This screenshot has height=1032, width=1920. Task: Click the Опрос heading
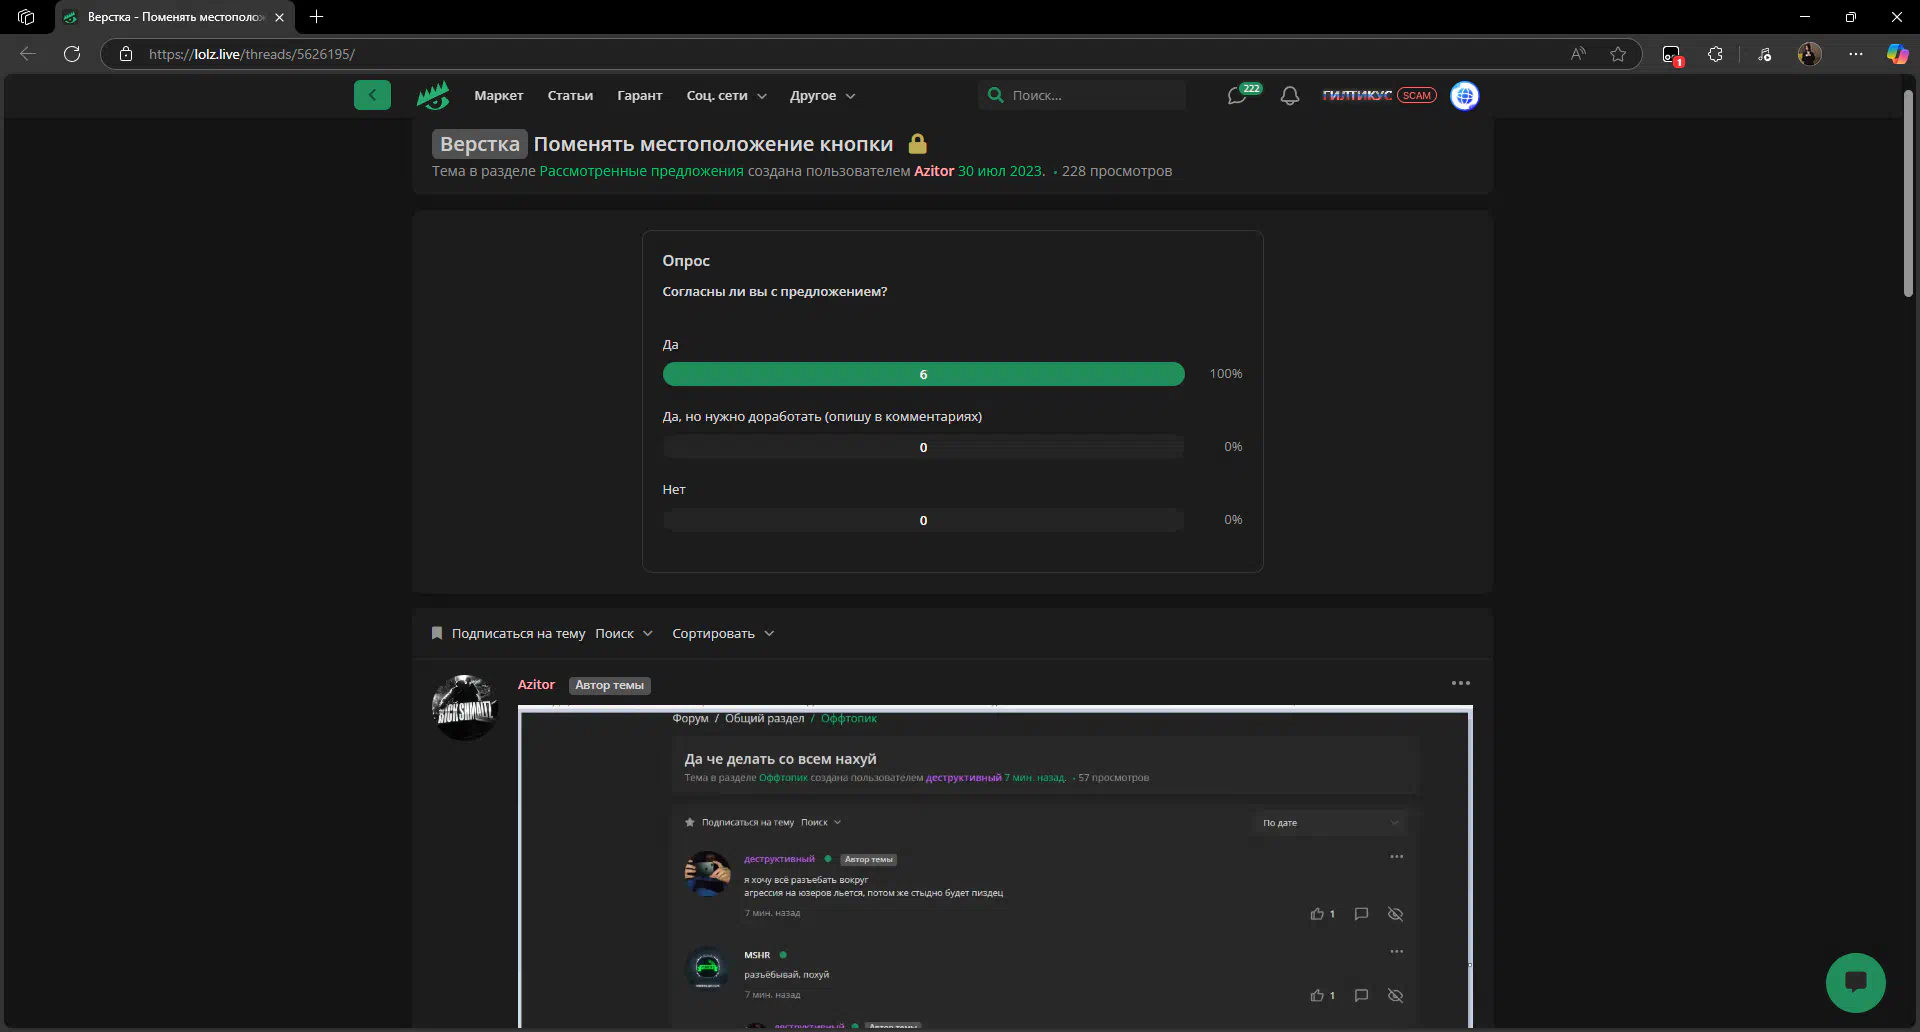[x=686, y=261]
